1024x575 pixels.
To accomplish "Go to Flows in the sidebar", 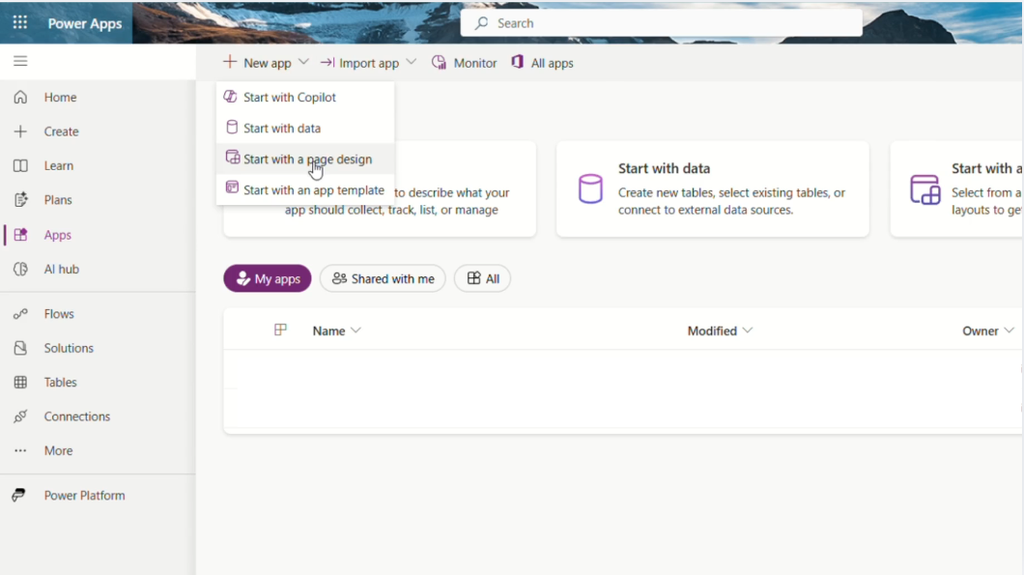I will point(59,314).
